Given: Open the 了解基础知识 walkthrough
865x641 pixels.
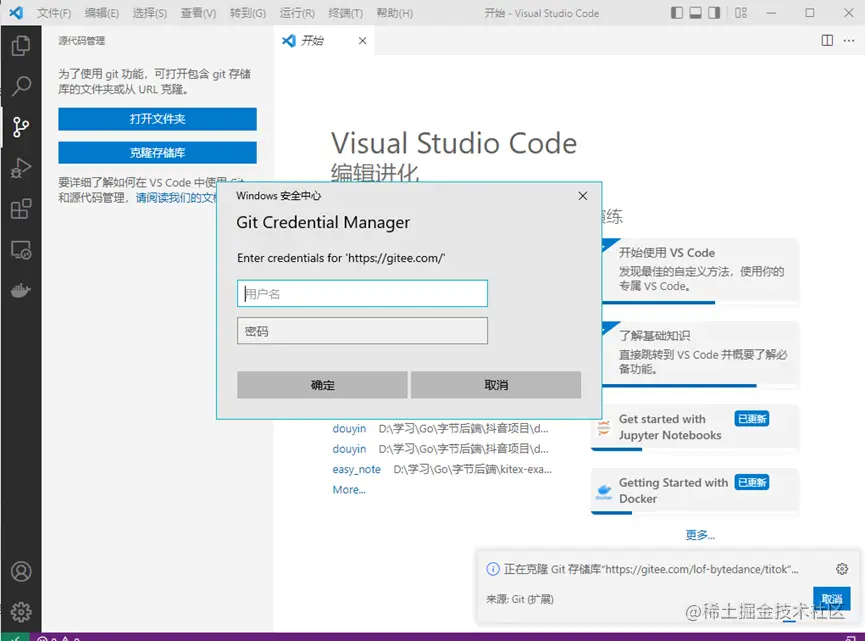Looking at the screenshot, I should click(700, 354).
